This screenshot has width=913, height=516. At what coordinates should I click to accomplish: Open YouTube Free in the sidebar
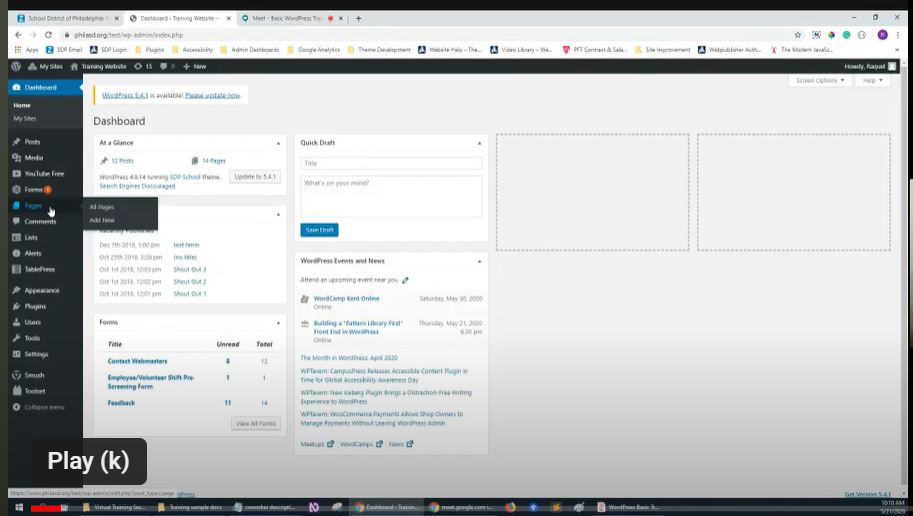click(45, 174)
